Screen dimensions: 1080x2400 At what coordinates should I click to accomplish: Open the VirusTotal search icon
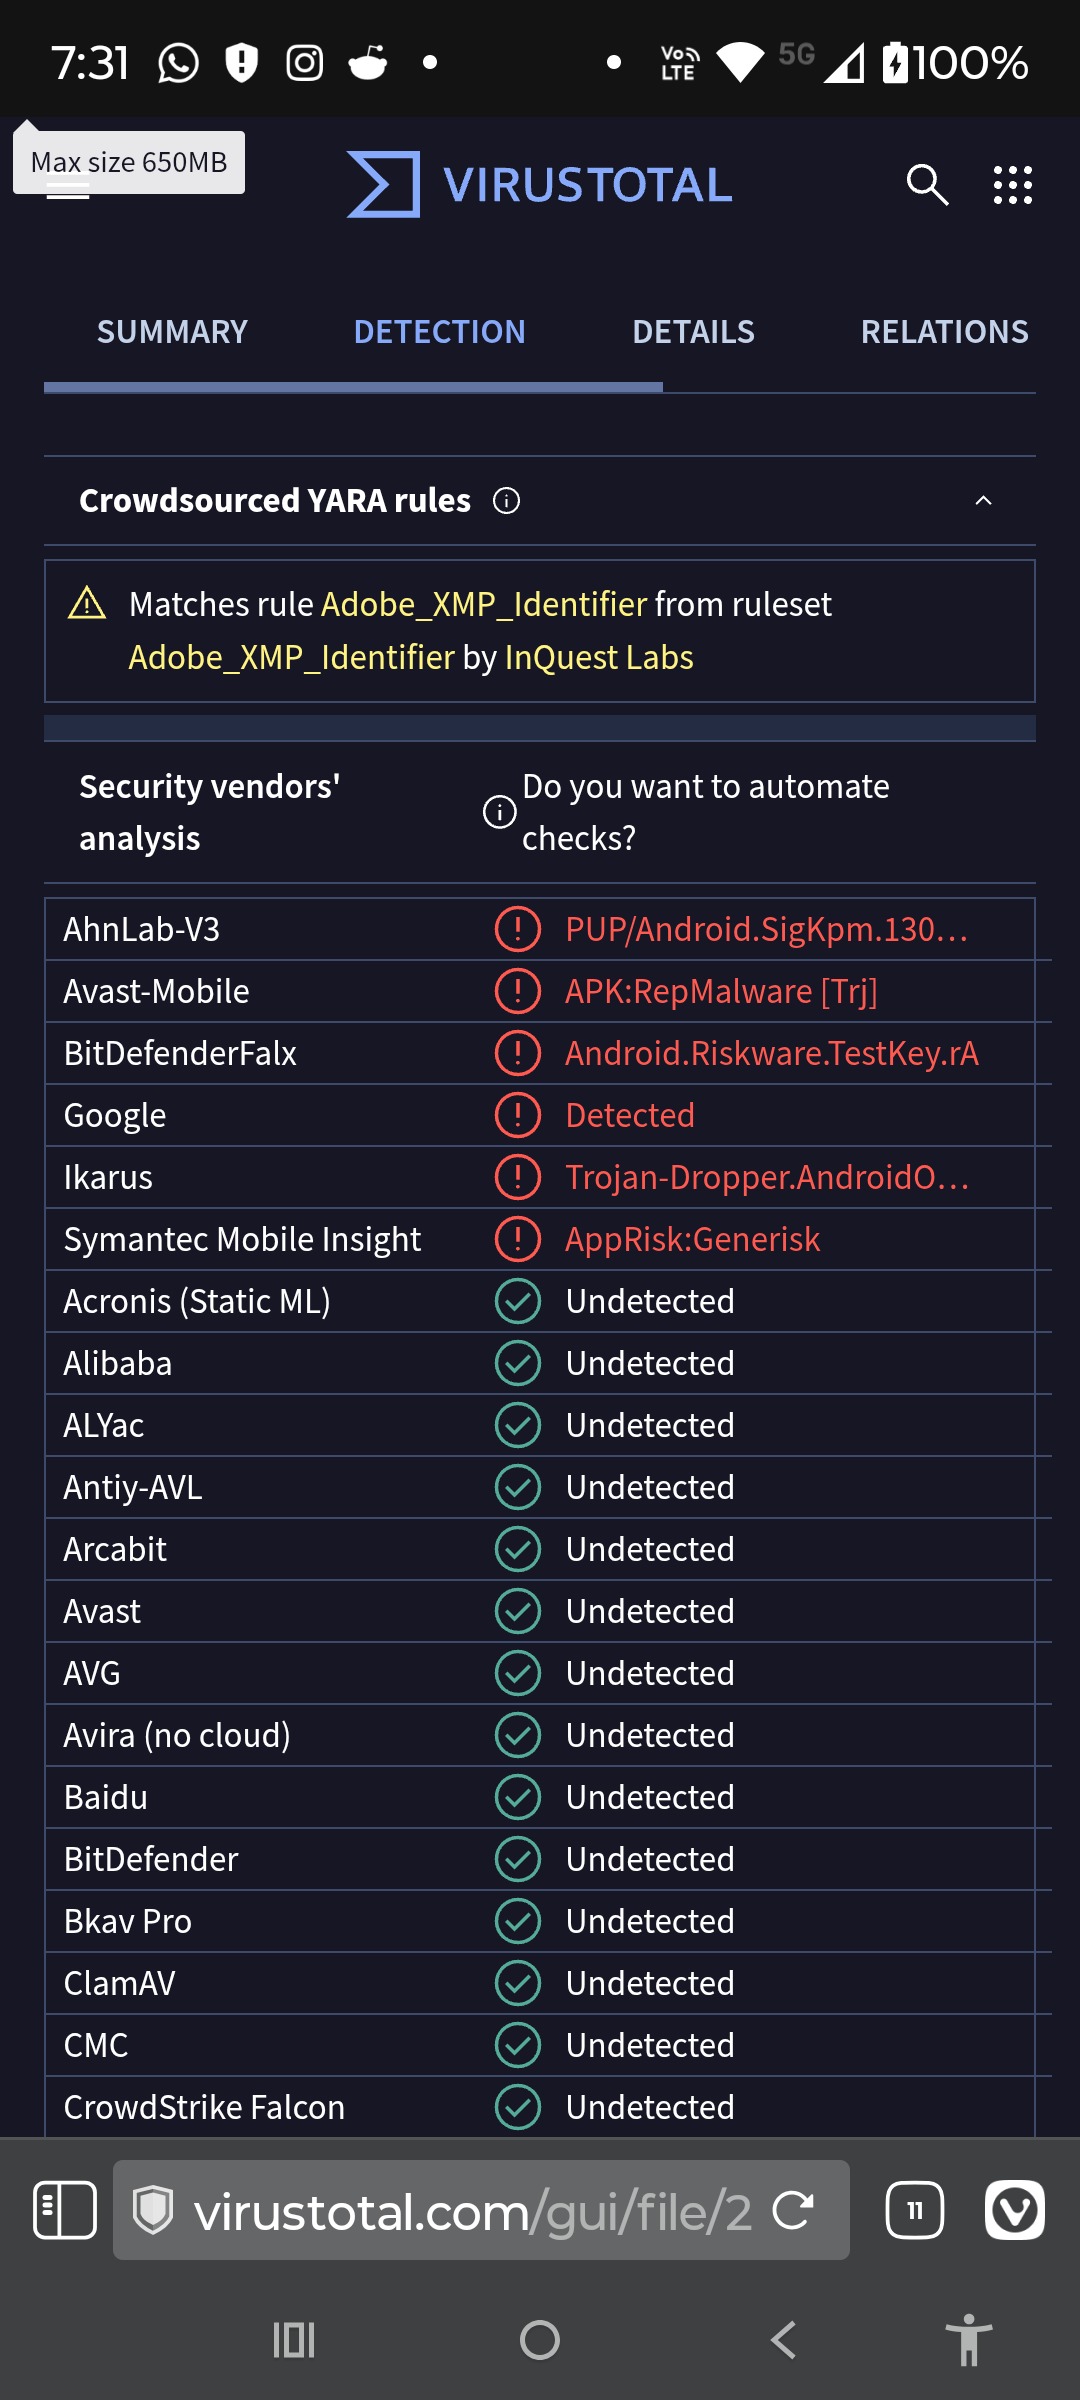coord(927,185)
